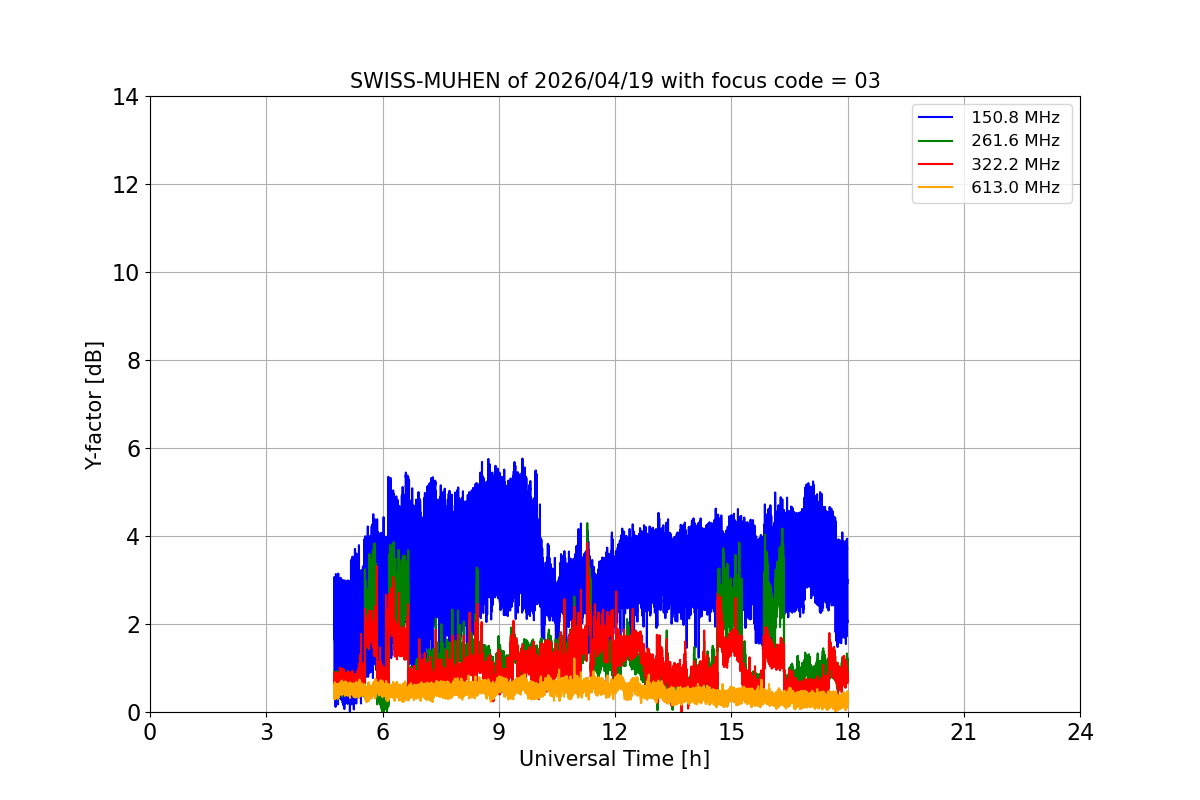Click the x-axis tick label 6

click(x=383, y=732)
